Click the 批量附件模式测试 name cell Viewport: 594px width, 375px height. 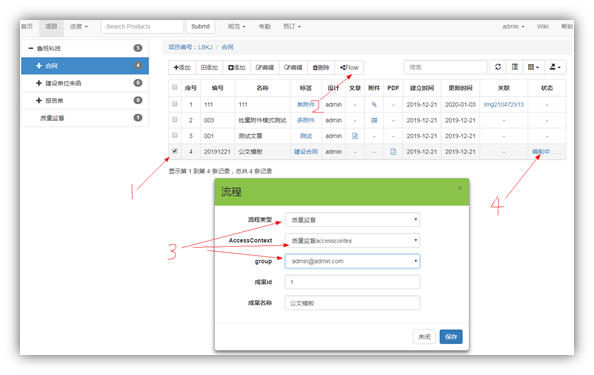point(262,120)
